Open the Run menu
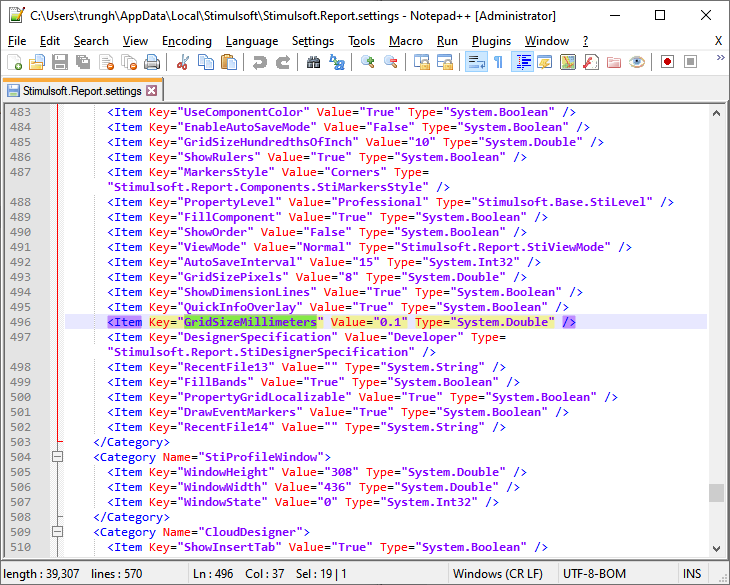This screenshot has width=730, height=585. [447, 41]
